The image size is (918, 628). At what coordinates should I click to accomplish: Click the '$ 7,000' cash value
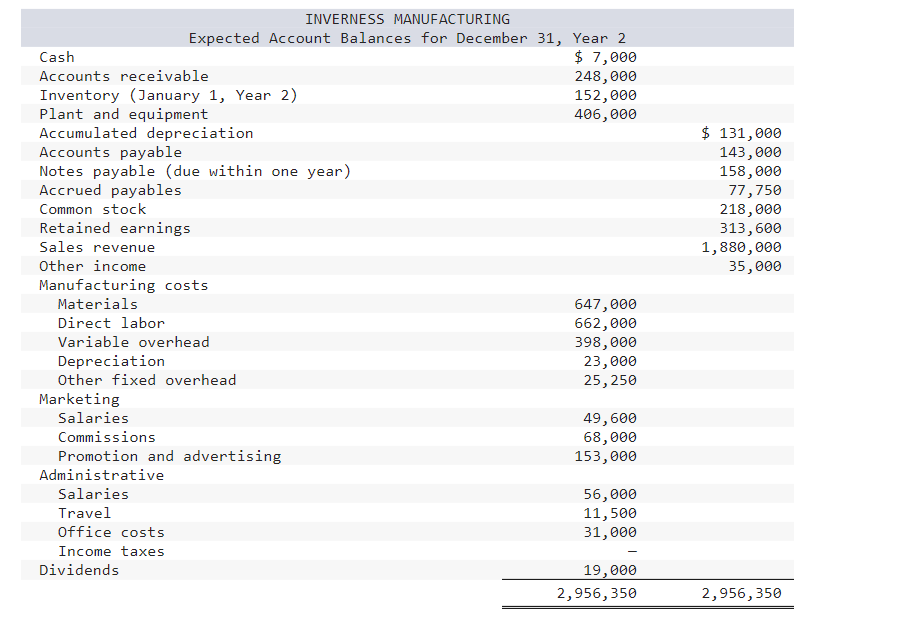point(605,57)
